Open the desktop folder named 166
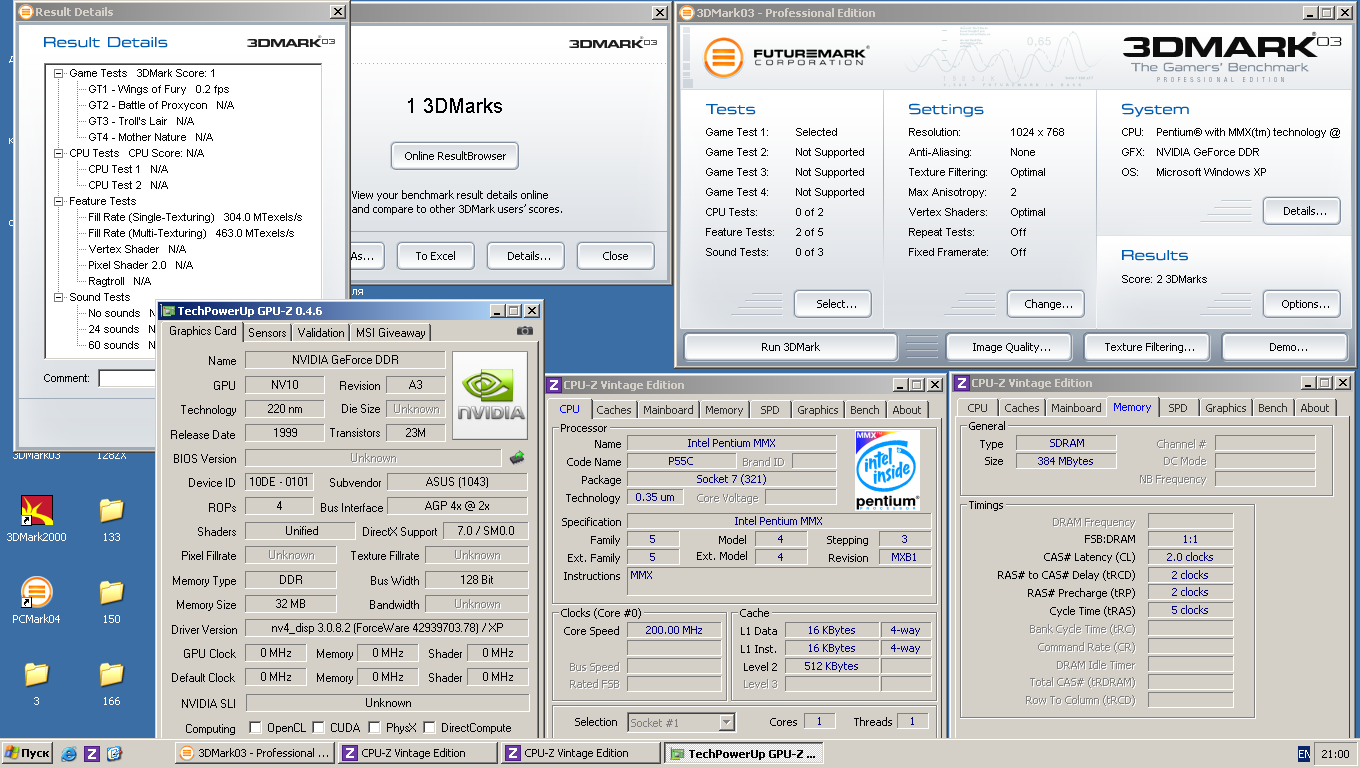1360x768 pixels. (111, 683)
